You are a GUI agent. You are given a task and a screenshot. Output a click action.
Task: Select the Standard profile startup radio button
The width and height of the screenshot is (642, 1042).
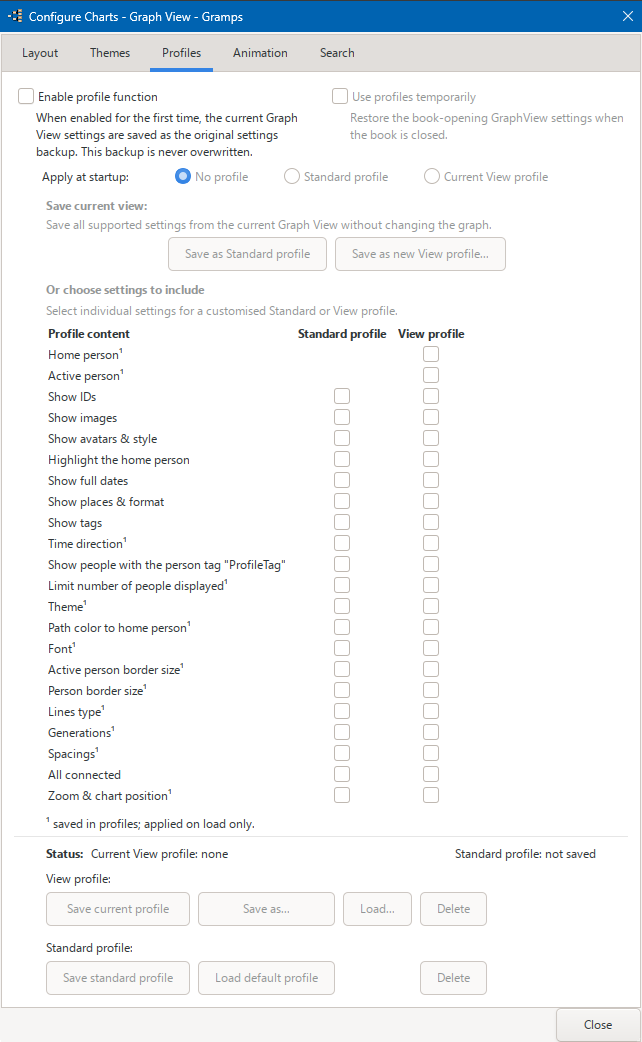tap(291, 177)
